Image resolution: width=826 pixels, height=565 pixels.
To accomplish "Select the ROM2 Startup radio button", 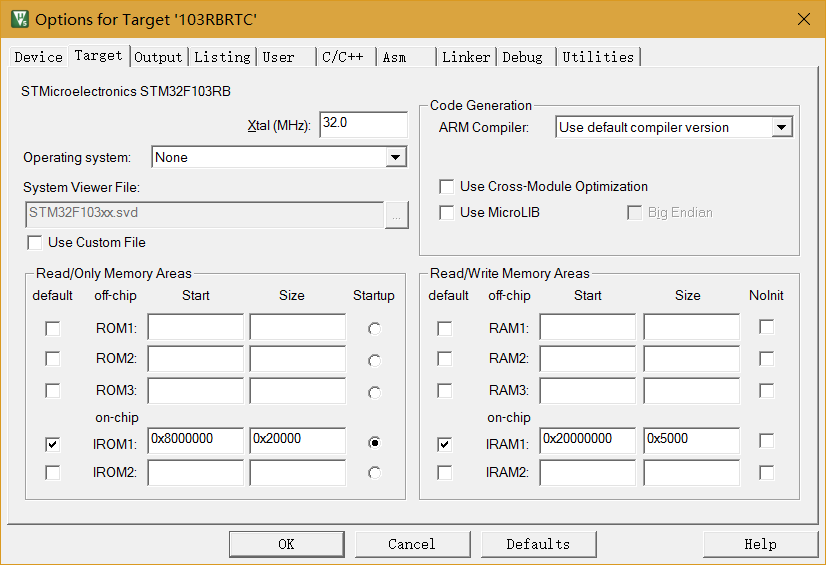I will [375, 360].
